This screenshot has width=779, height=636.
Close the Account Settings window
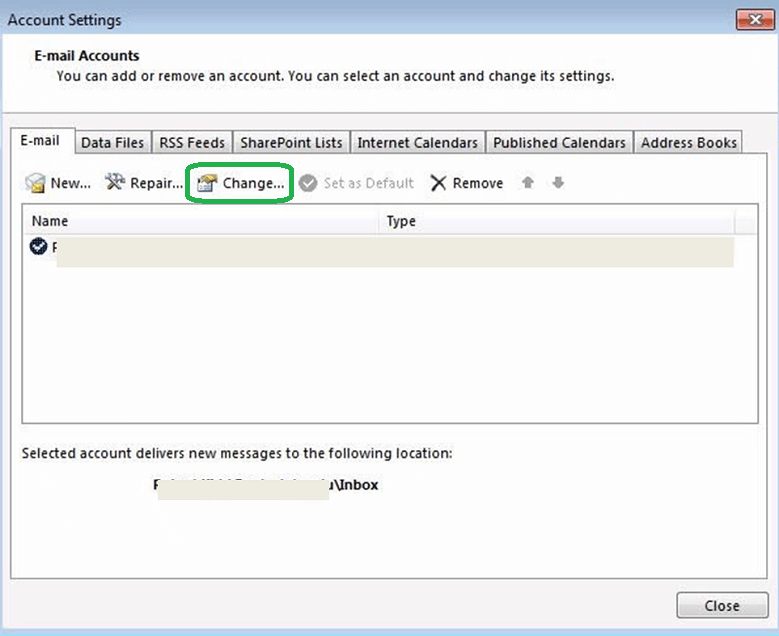(755, 20)
